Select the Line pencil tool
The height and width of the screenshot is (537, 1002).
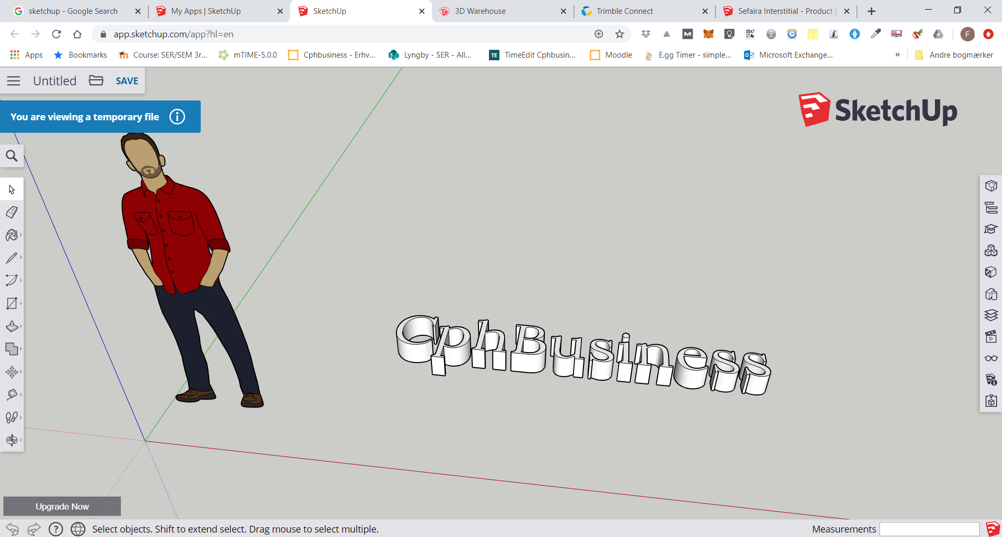pyautogui.click(x=12, y=258)
